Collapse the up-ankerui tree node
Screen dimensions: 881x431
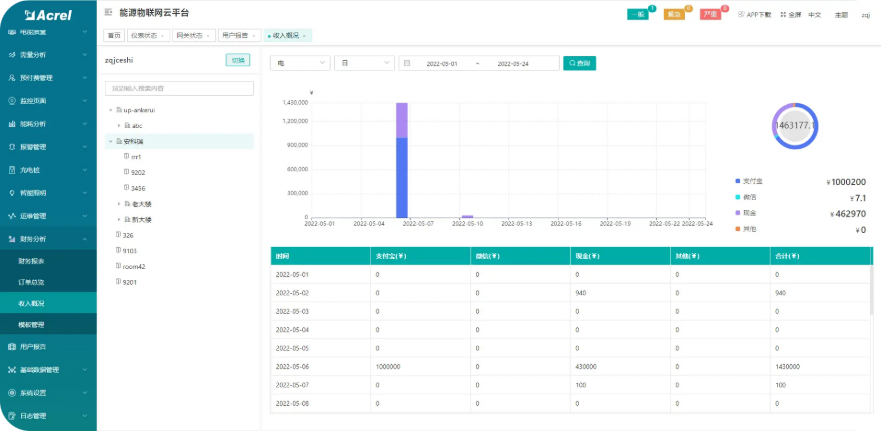click(x=111, y=110)
